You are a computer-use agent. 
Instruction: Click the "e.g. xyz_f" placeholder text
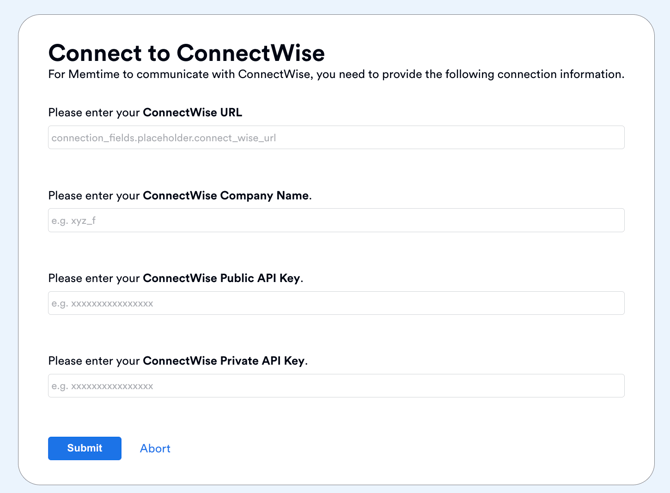pyautogui.click(x=74, y=221)
